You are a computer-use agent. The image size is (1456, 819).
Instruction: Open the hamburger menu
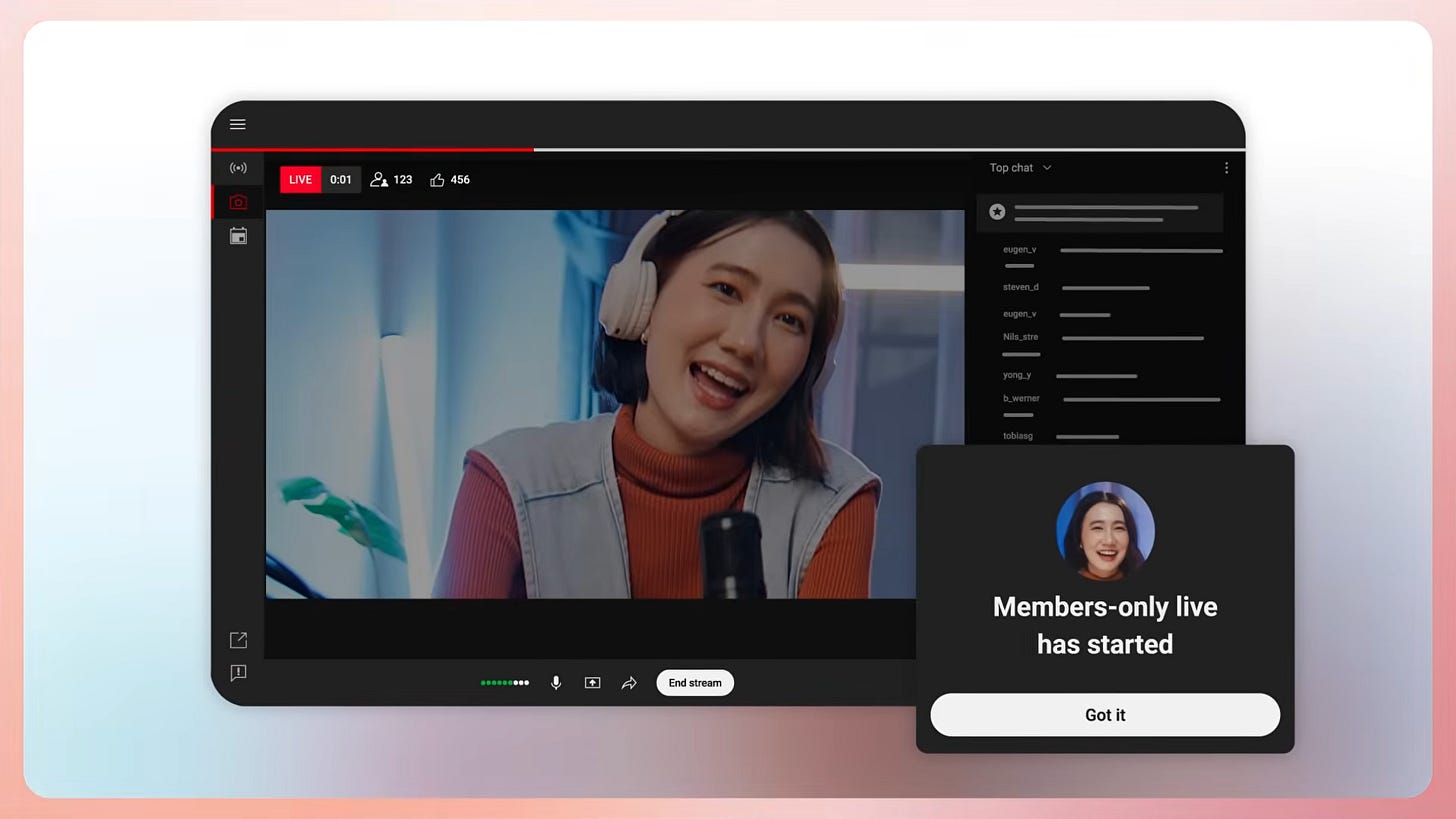tap(237, 124)
